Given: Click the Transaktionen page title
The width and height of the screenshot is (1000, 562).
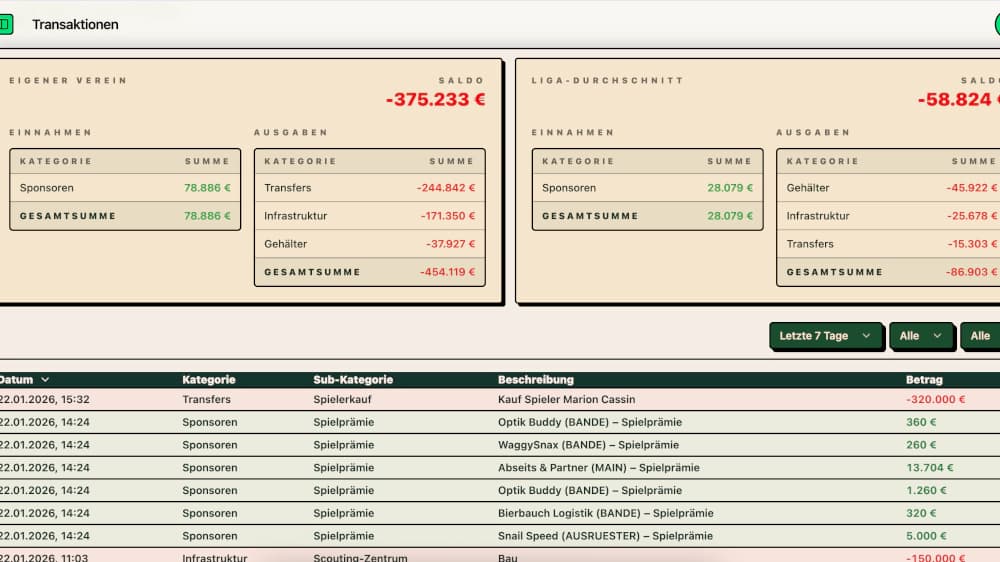Looking at the screenshot, I should click(x=75, y=24).
